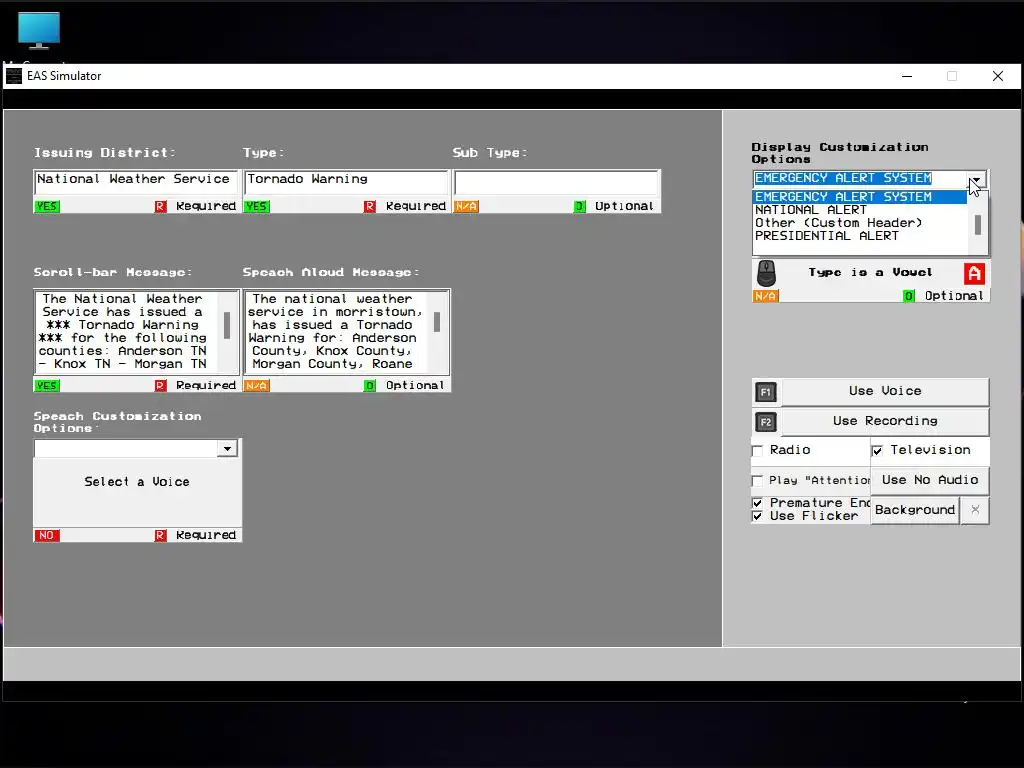Click the red R badge under Issuing District
Image resolution: width=1024 pixels, height=768 pixels.
point(161,206)
